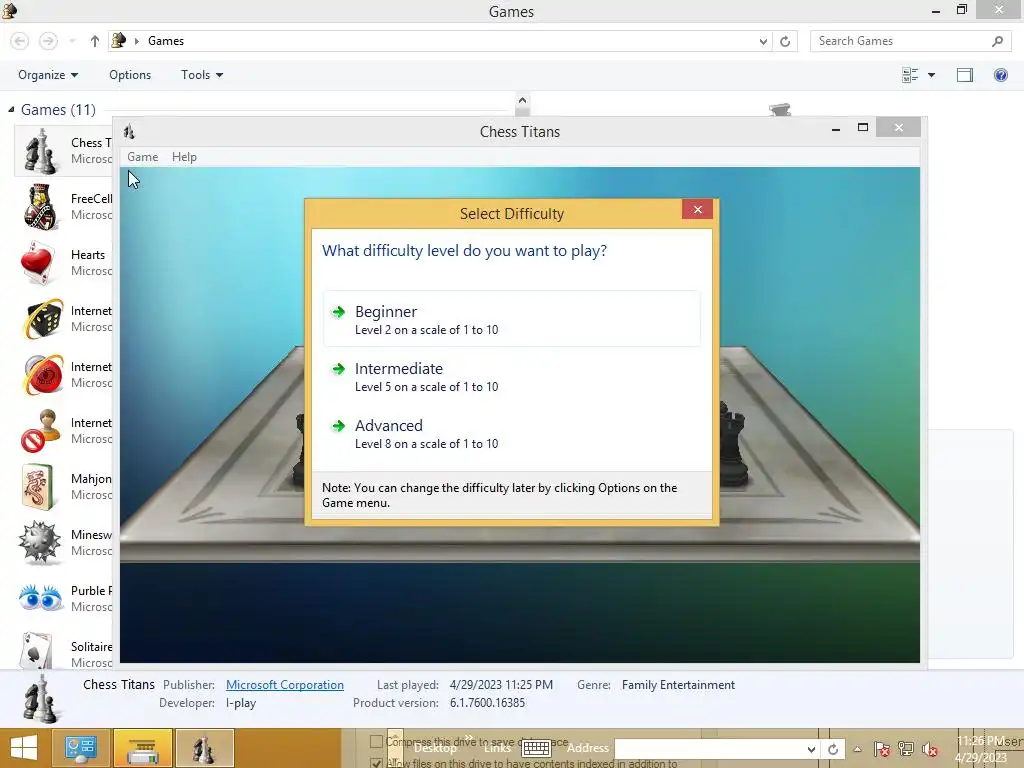Select the FreeCell game icon
The height and width of the screenshot is (768, 1024).
pos(40,207)
